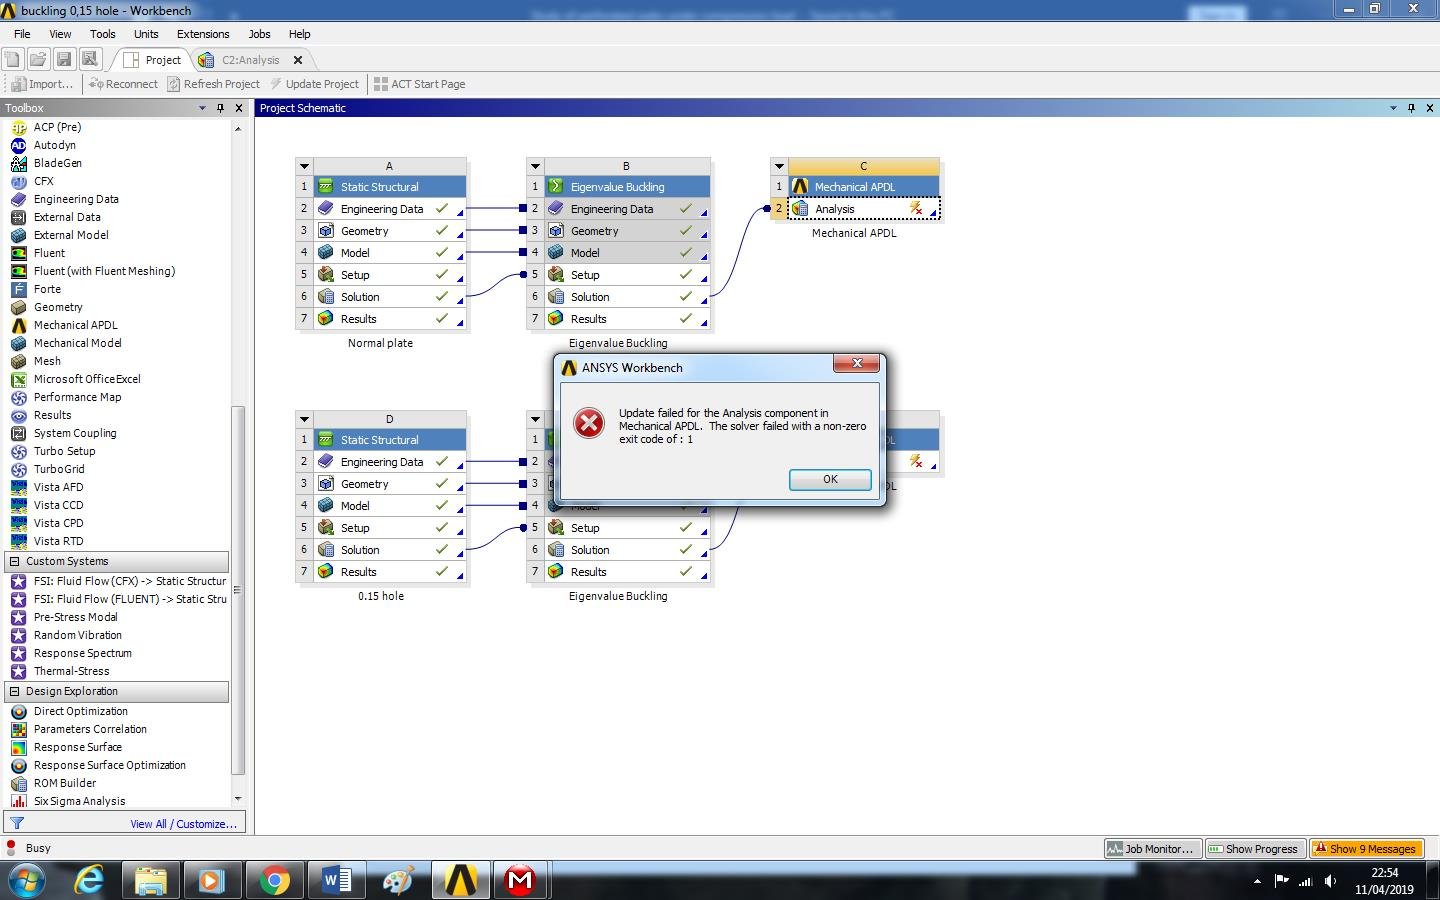Open the Tools menu
Screen dimensions: 1440x900
(102, 34)
